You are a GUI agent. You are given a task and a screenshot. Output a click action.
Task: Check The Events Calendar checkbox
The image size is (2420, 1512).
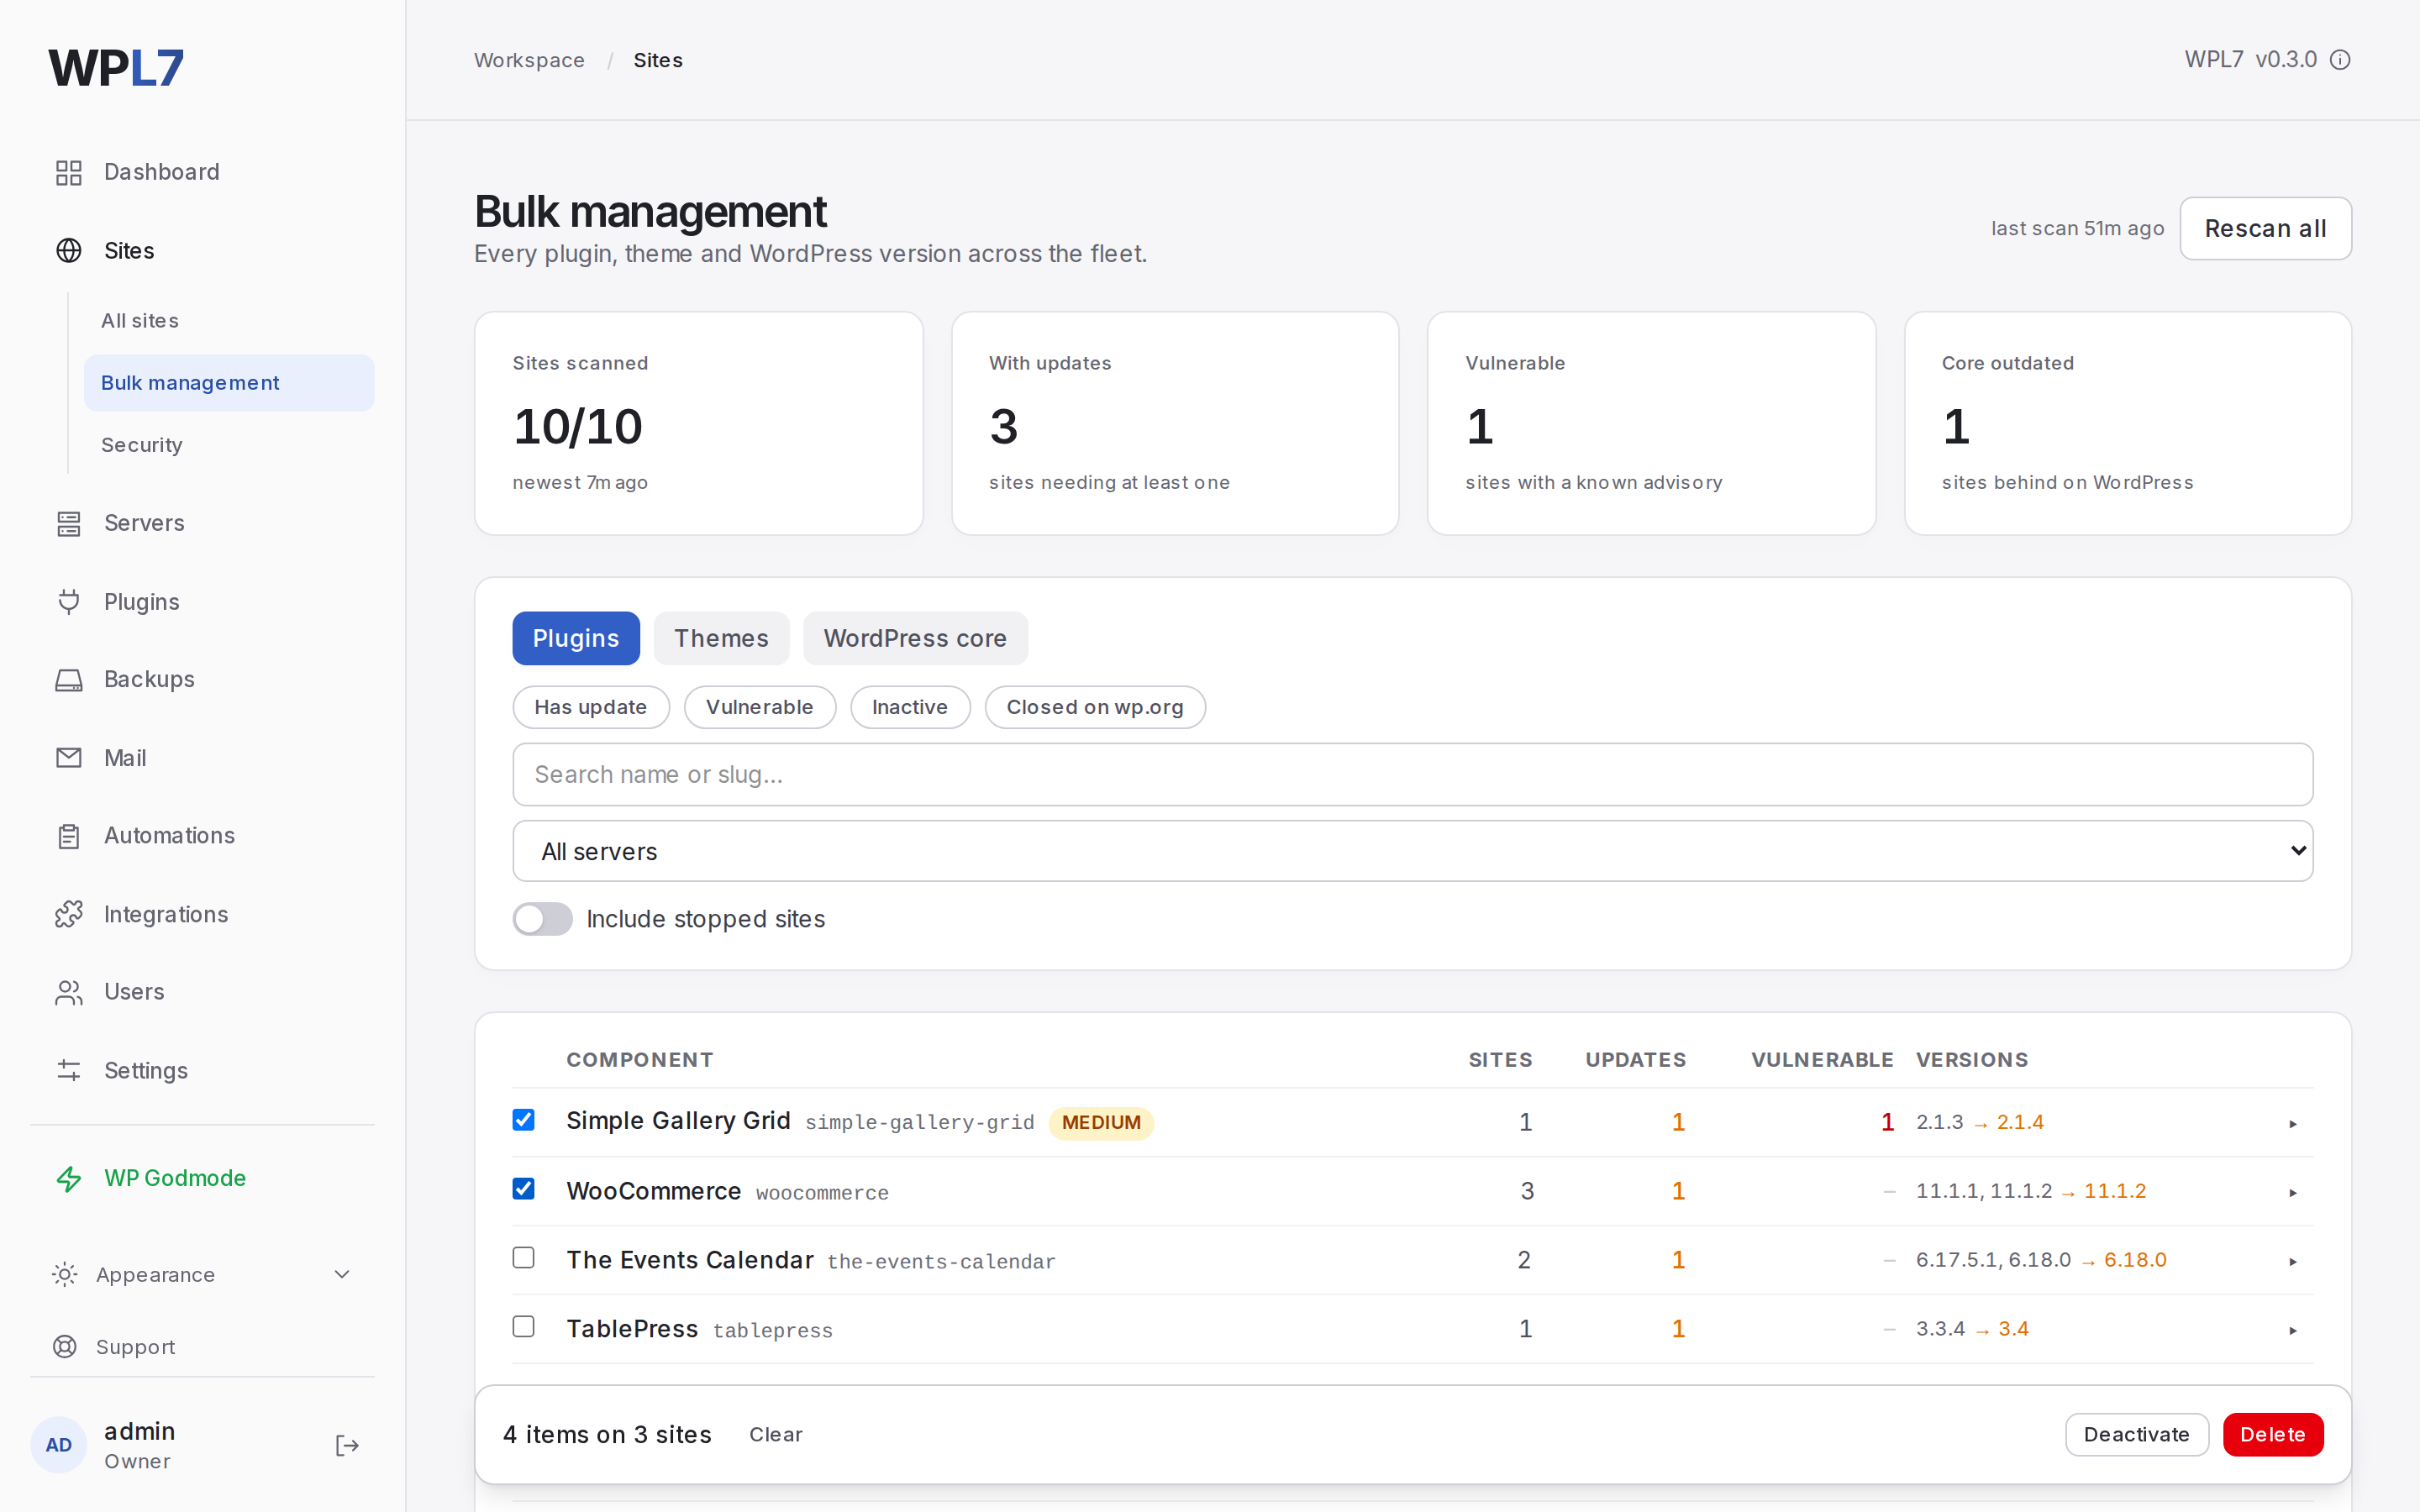point(523,1258)
